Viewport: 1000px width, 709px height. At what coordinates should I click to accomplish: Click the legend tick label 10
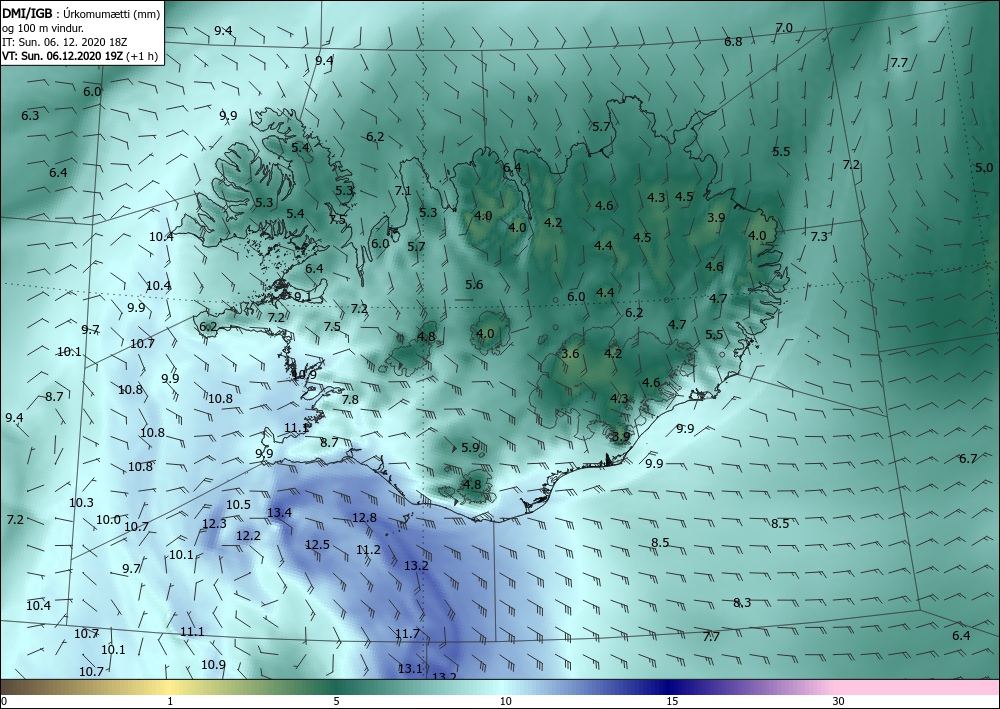(x=505, y=701)
